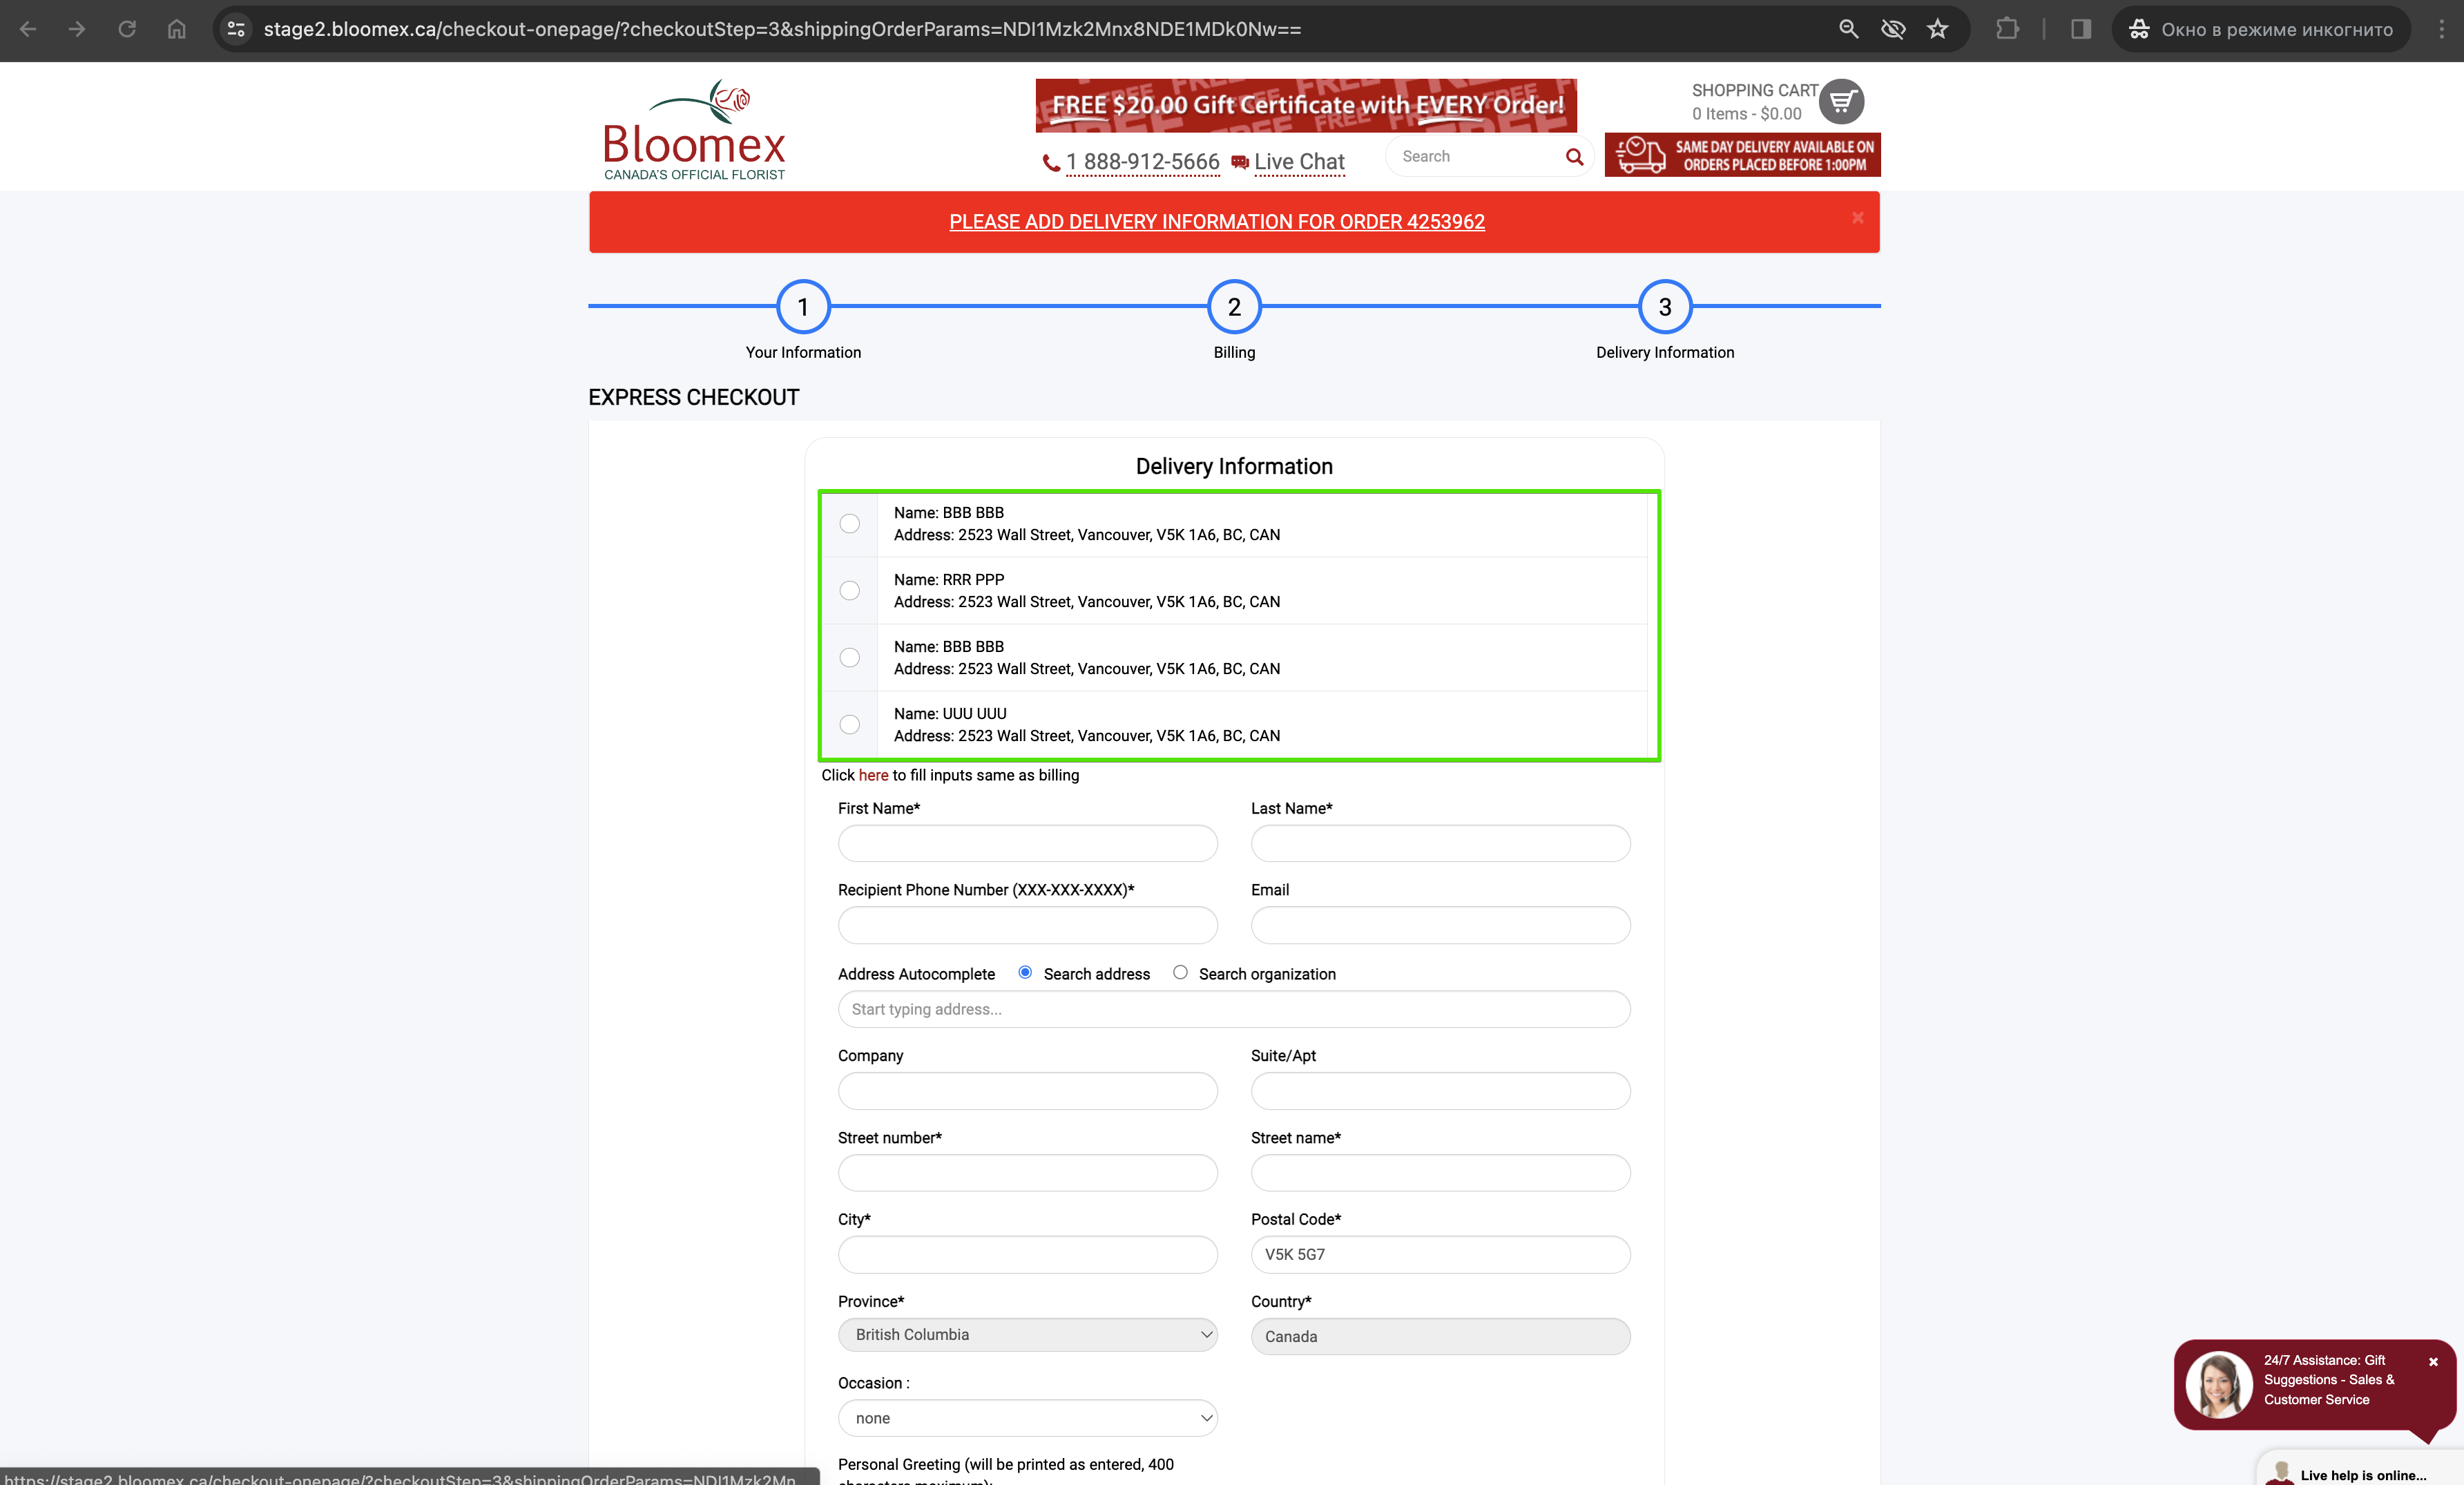Expand the Province dropdown

pos(1027,1335)
